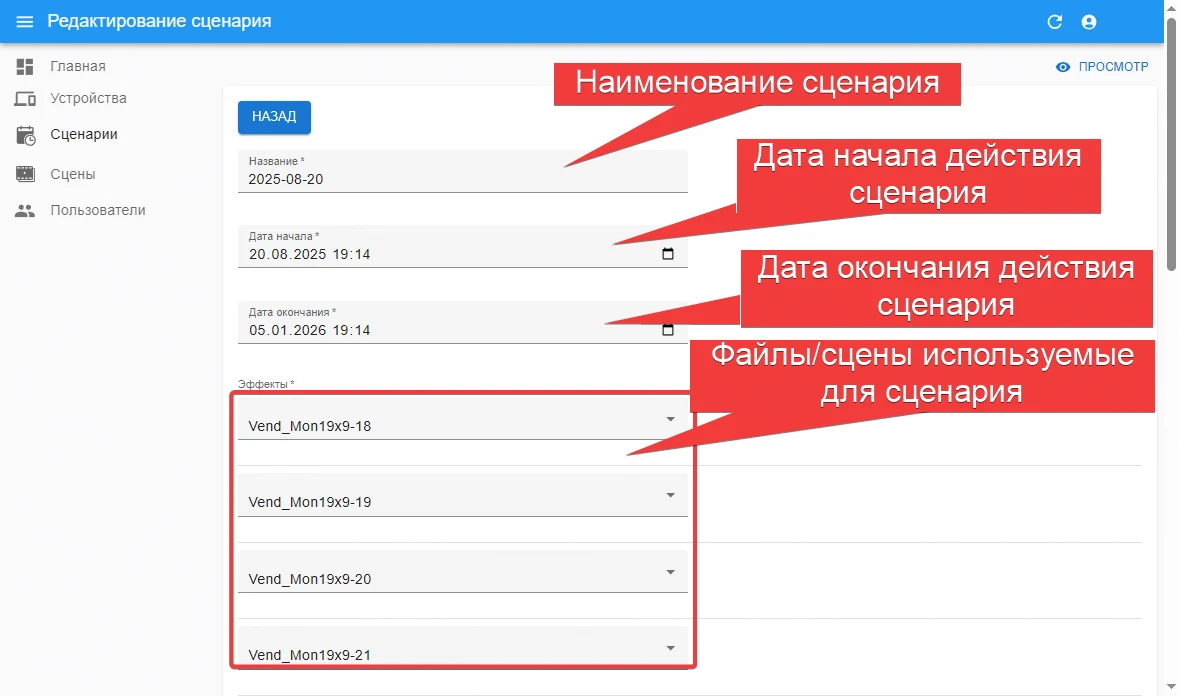The image size is (1179, 696).
Task: Click the Пользователи people icon
Action: click(25, 211)
